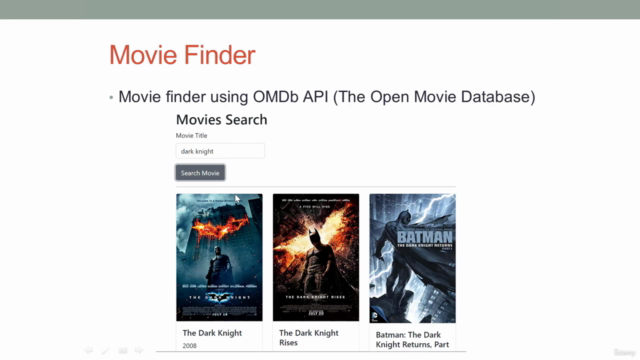Click "The Dark Knight" title above 2008
The image size is (640, 360).
coord(212,333)
